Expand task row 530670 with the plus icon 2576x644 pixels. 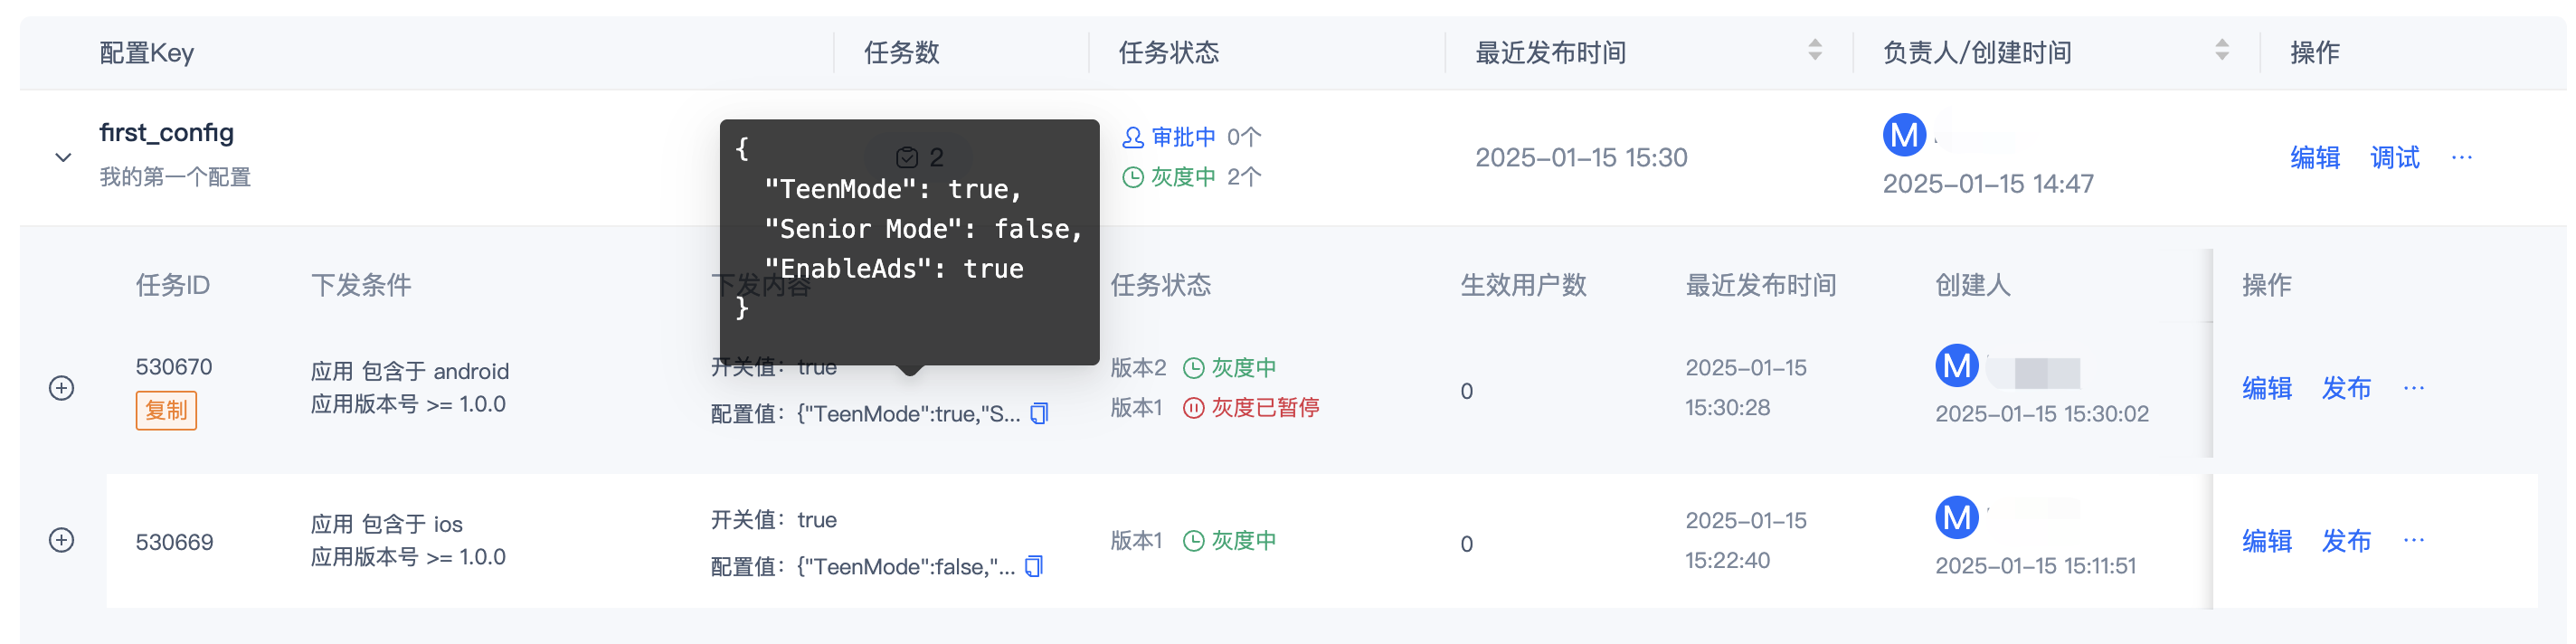point(61,388)
